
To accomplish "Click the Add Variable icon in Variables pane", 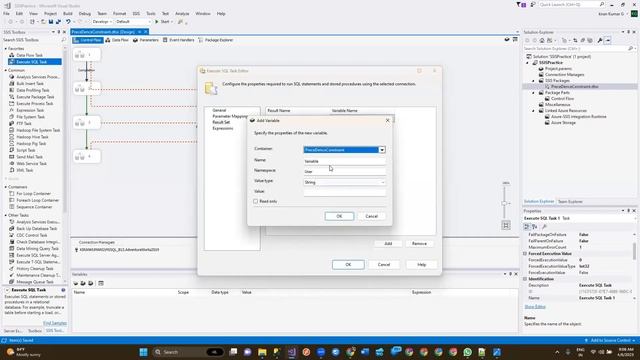I will 76,283.
